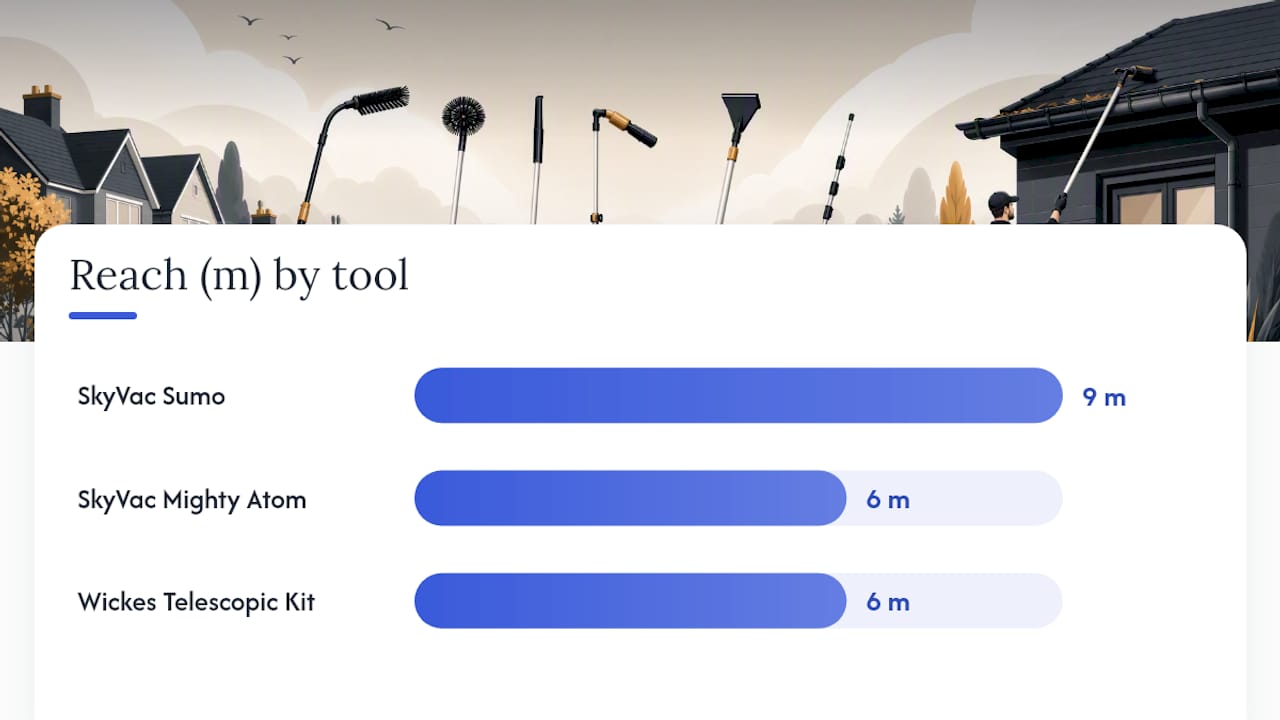
Task: Click the SkyVac Sumo reach bar
Action: (x=738, y=395)
